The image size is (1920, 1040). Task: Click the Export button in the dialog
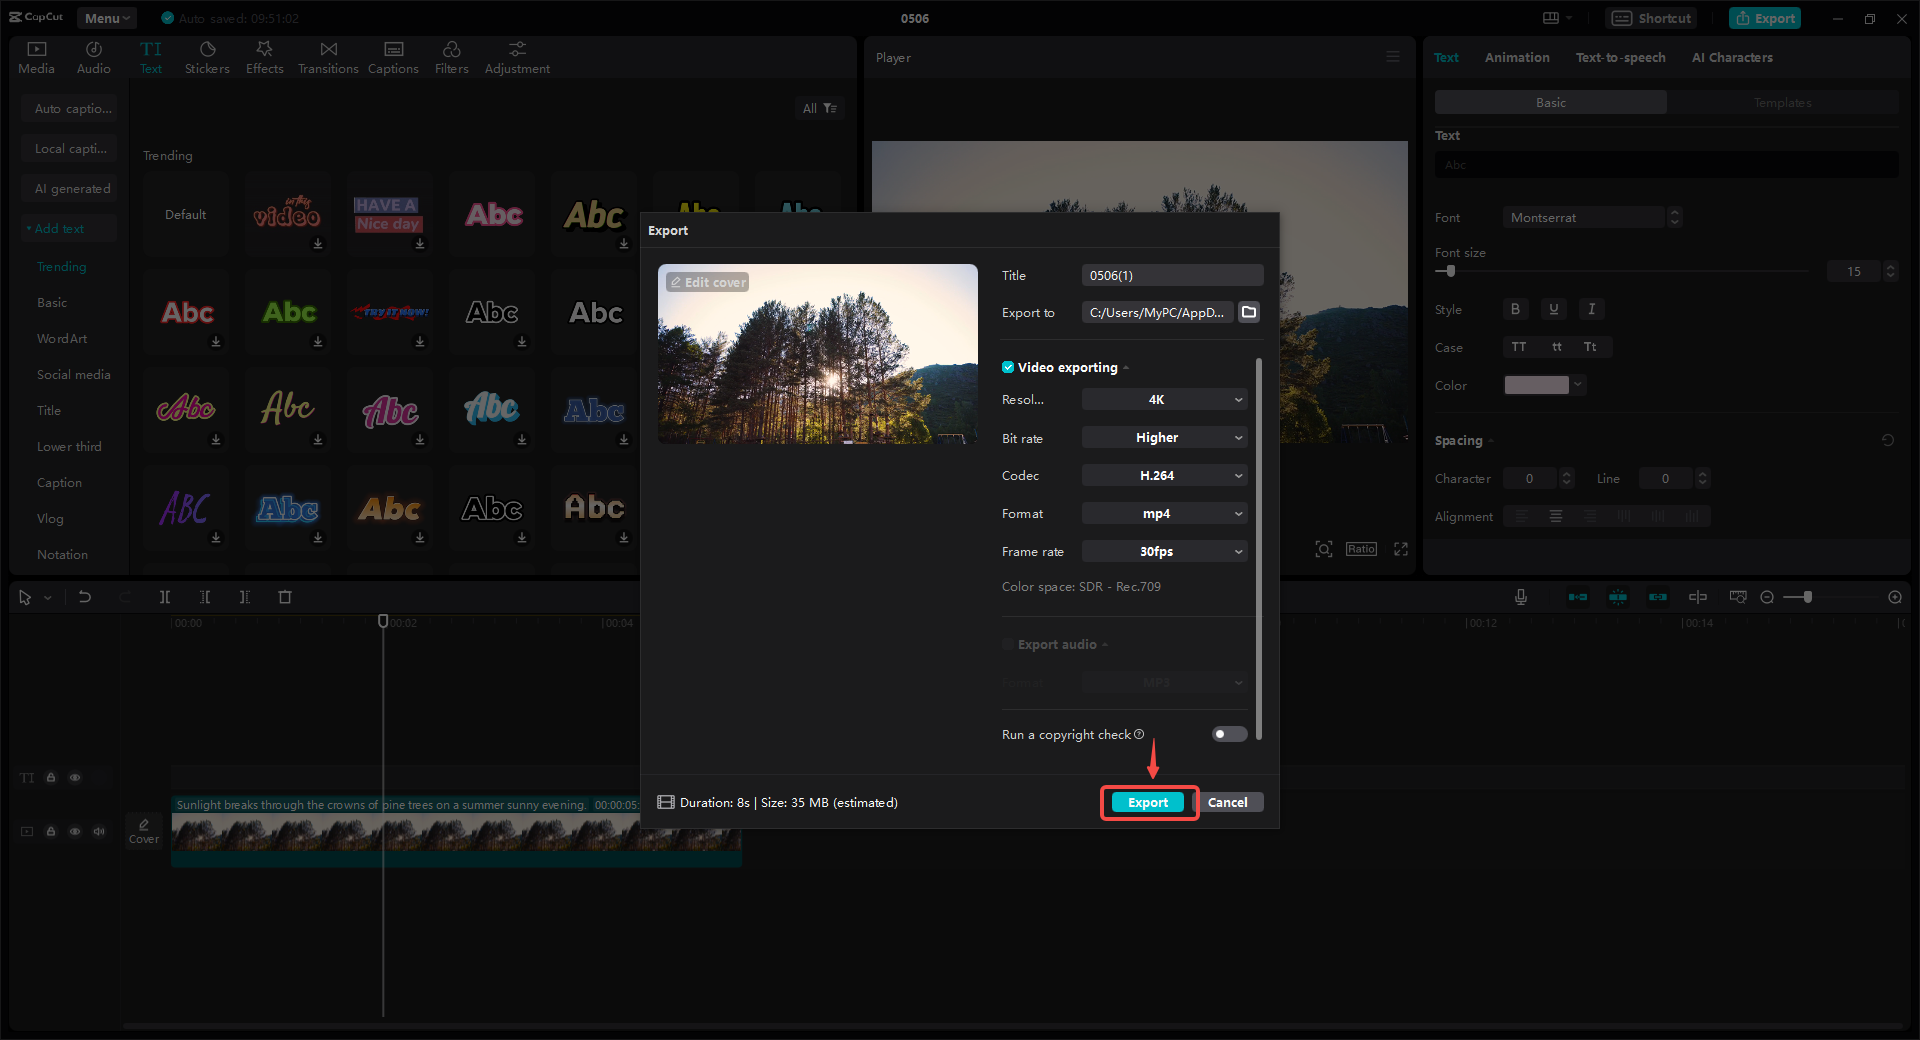(1148, 802)
